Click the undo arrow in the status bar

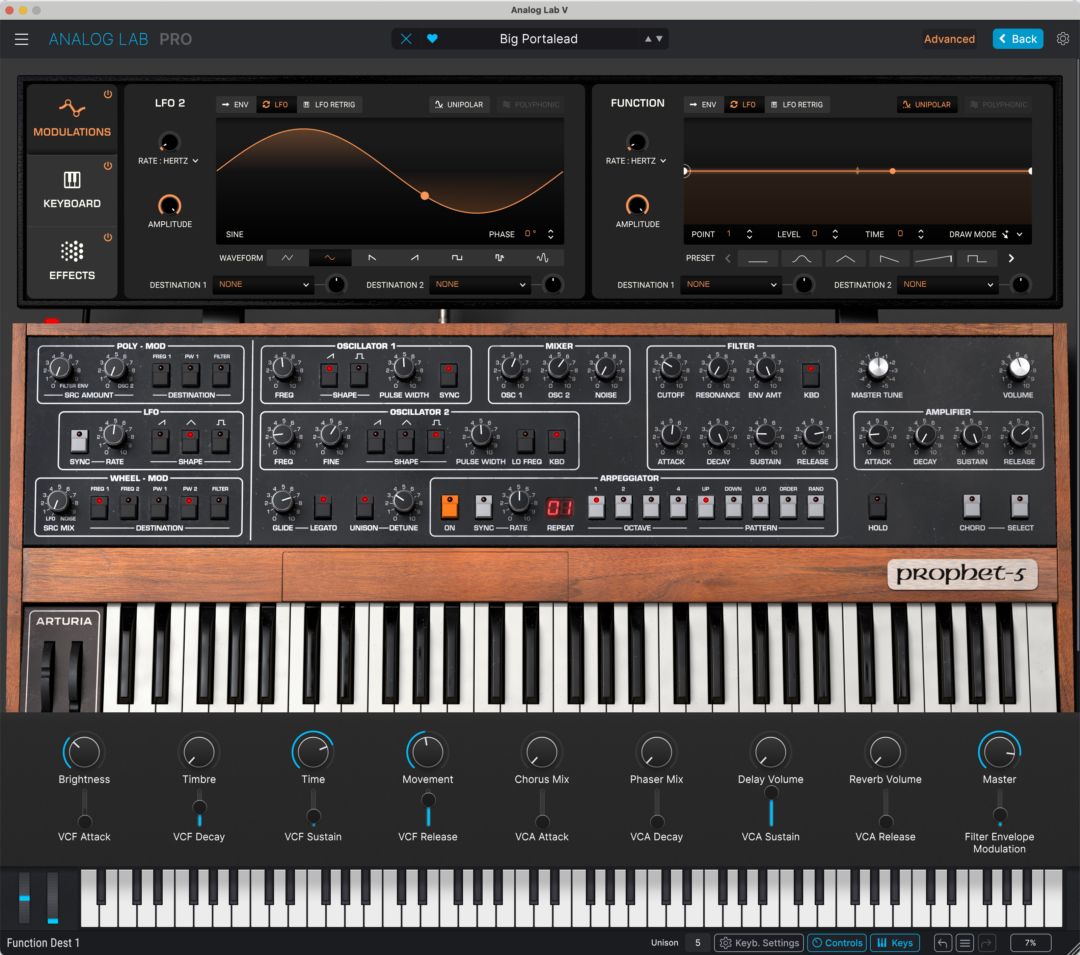click(943, 943)
